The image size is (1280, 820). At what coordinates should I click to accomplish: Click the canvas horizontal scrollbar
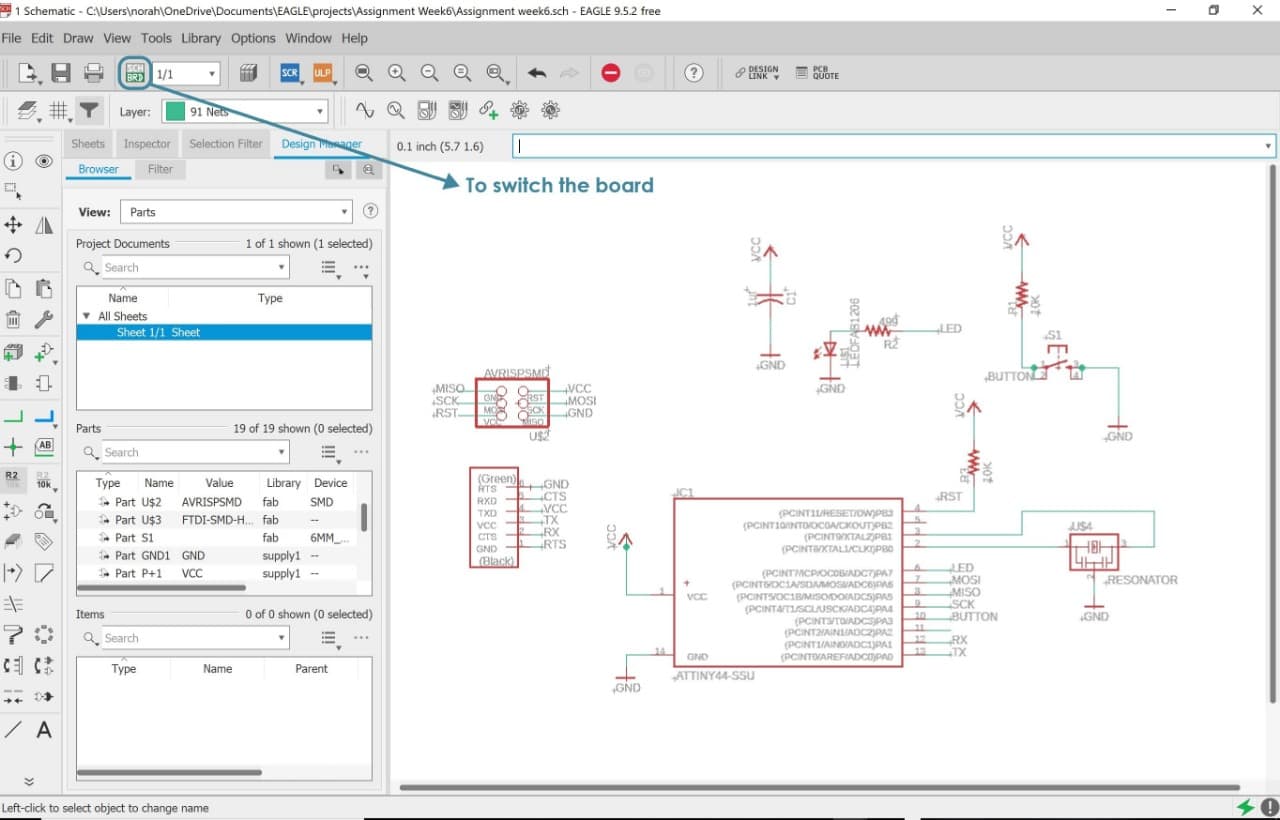pyautogui.click(x=819, y=787)
